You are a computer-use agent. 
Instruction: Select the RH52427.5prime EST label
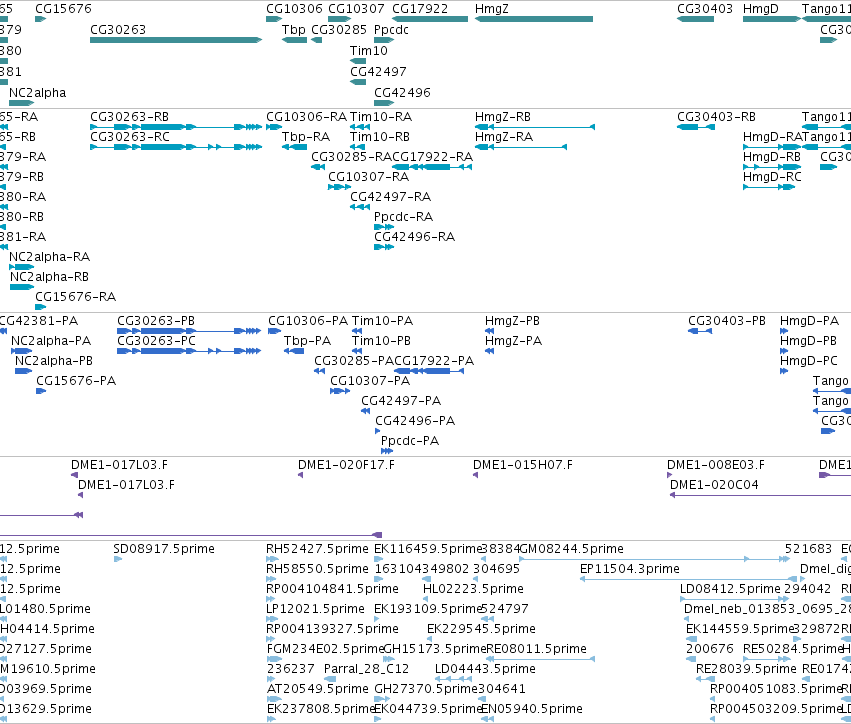click(x=317, y=549)
